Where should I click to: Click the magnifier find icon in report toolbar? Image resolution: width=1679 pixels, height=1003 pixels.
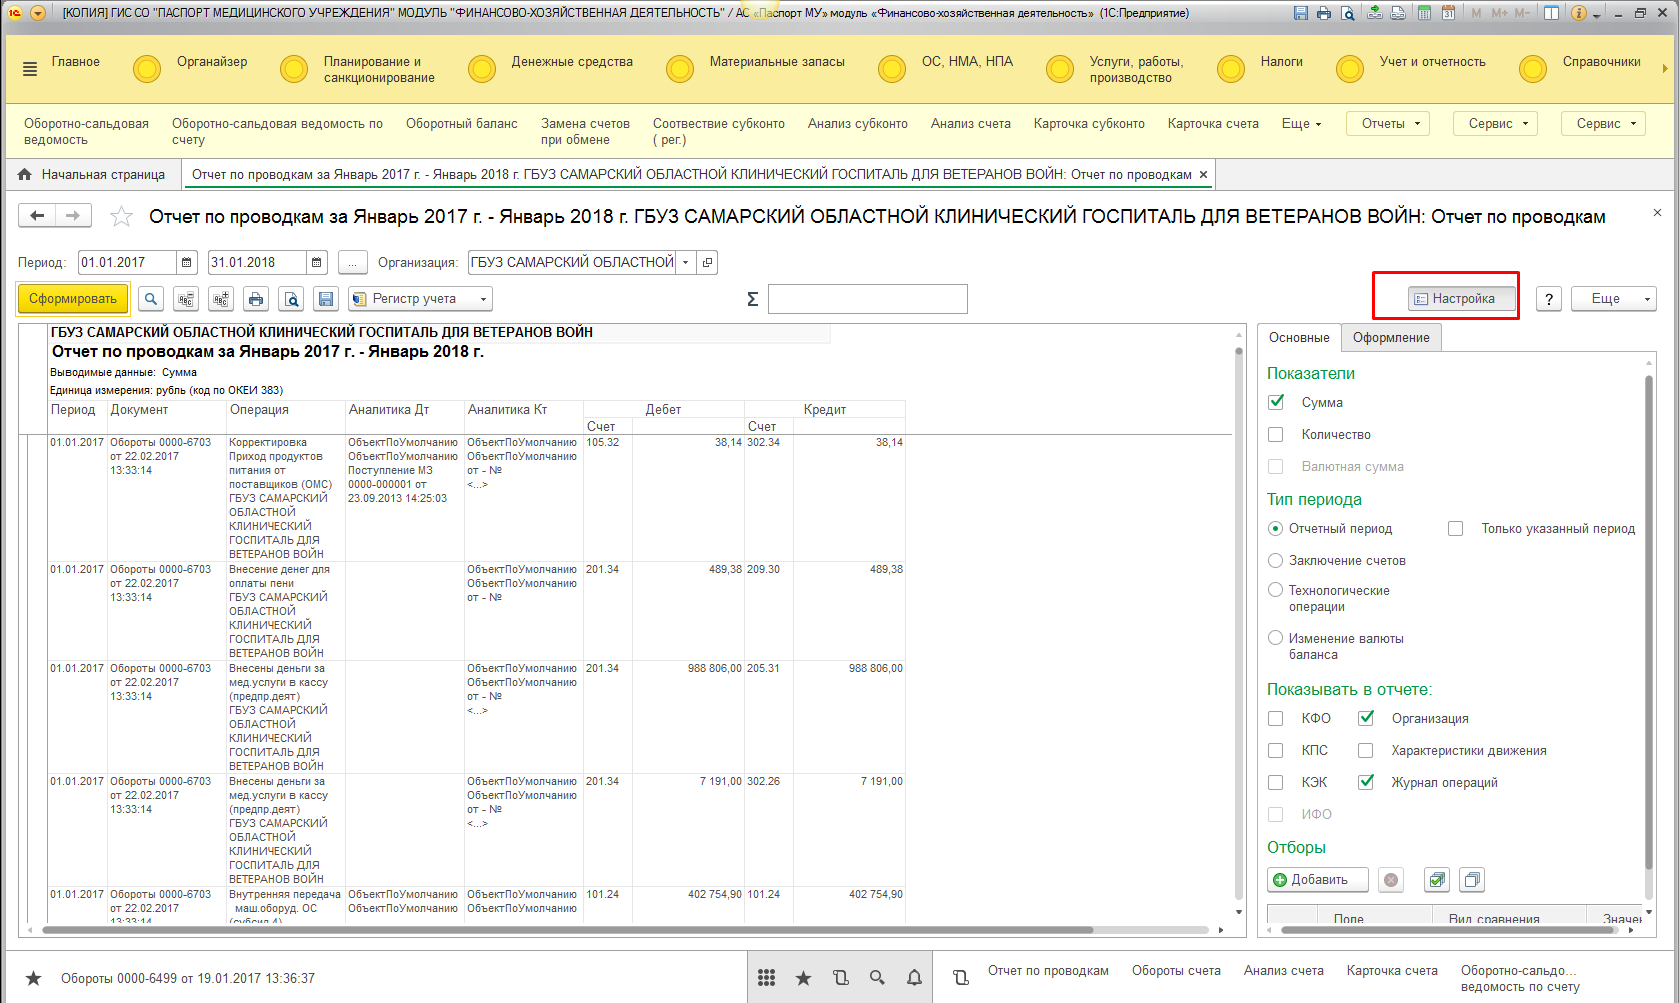pyautogui.click(x=151, y=298)
